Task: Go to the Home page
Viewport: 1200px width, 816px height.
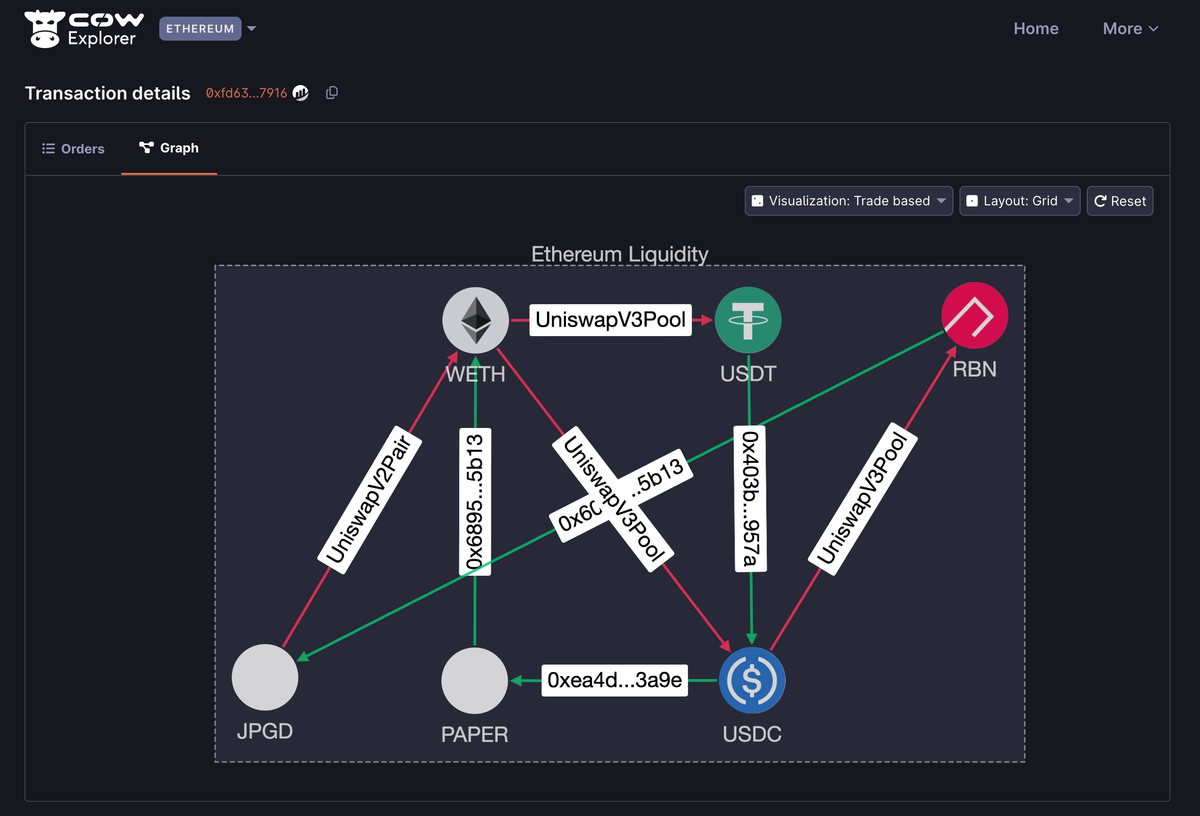Action: coord(1036,29)
